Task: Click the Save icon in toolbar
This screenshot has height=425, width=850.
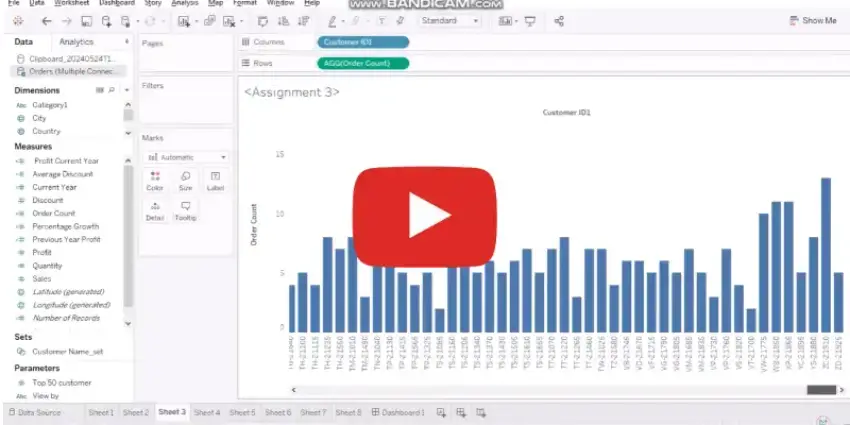Action: point(86,21)
